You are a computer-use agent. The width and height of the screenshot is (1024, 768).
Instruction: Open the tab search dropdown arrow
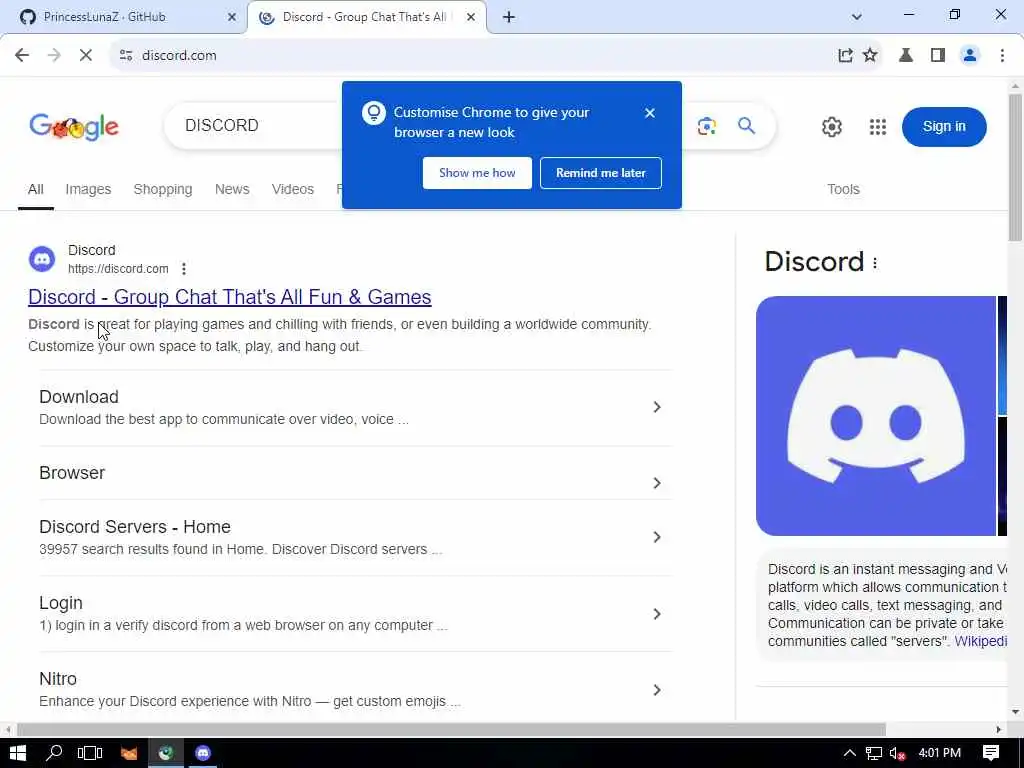(857, 17)
